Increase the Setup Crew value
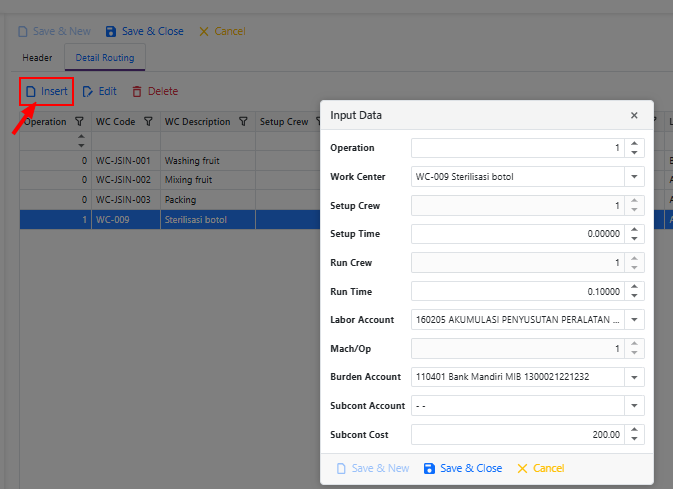Viewport: 673px width, 489px height. pyautogui.click(x=634, y=201)
